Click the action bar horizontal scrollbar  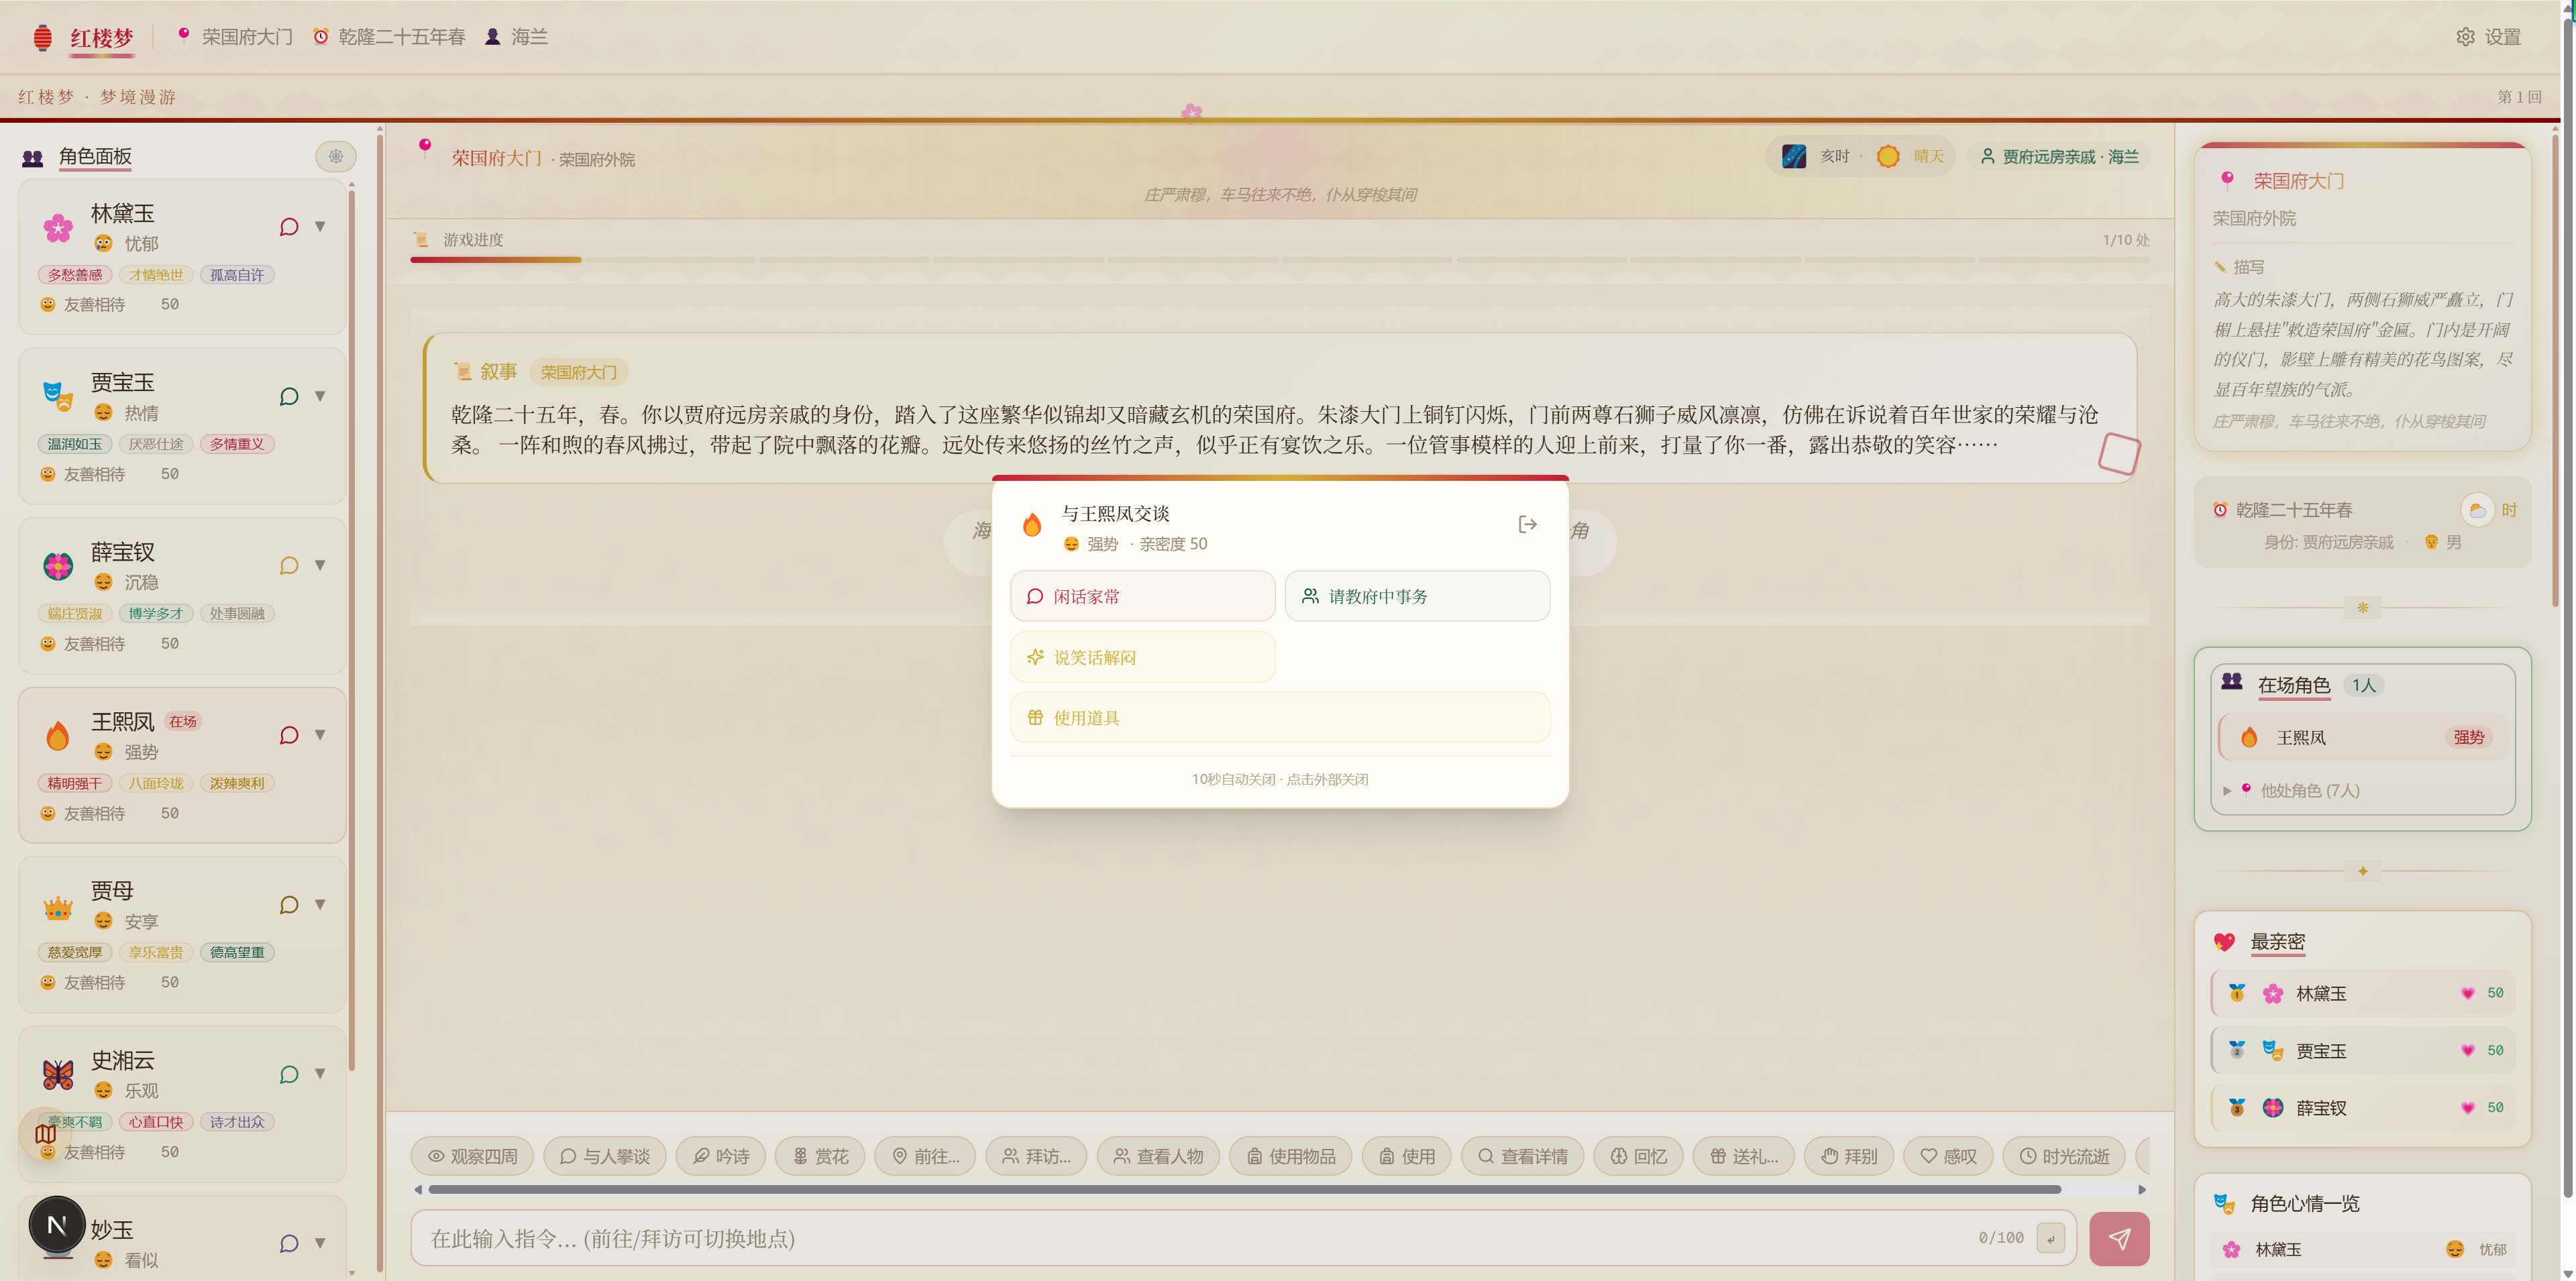tap(1244, 1190)
